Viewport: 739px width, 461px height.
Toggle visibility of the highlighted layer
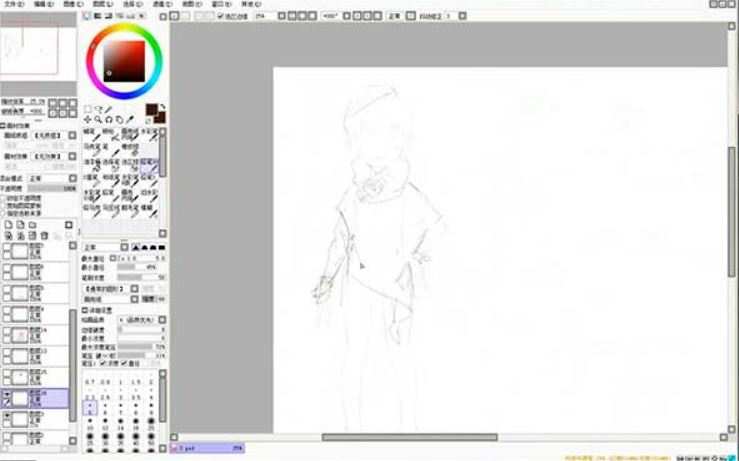[7, 395]
